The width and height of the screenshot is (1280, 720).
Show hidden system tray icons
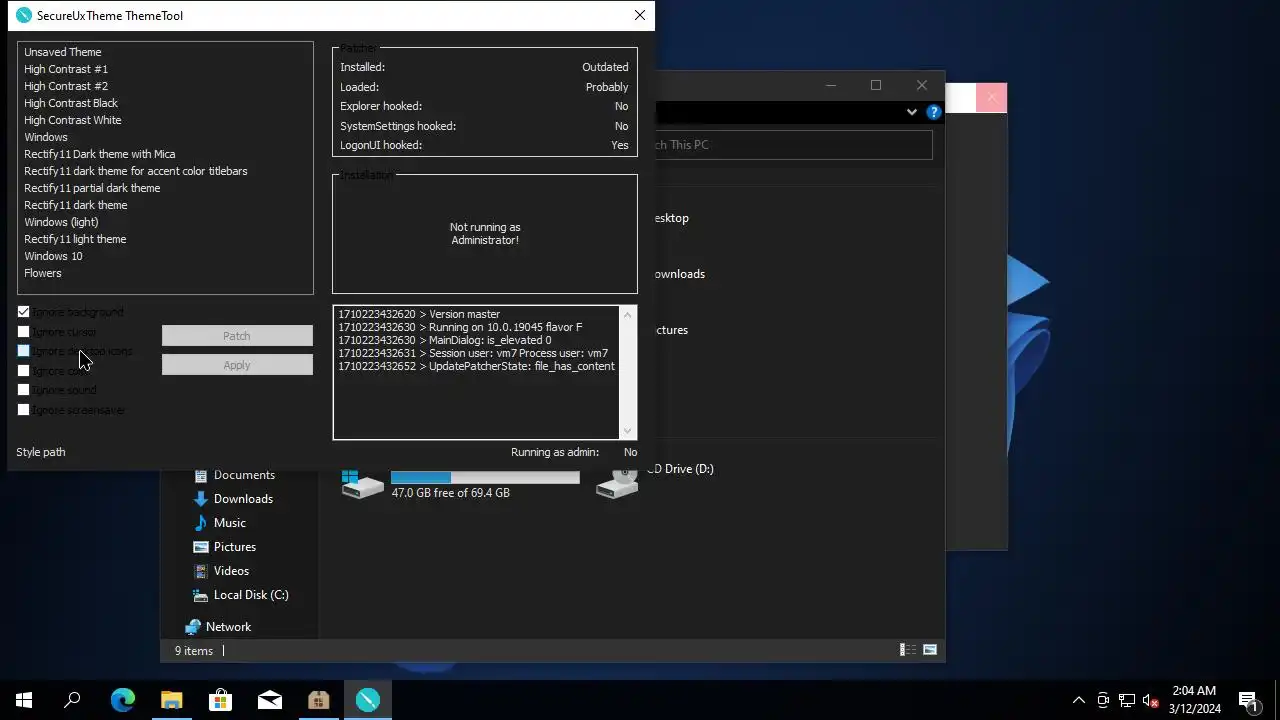click(x=1079, y=700)
